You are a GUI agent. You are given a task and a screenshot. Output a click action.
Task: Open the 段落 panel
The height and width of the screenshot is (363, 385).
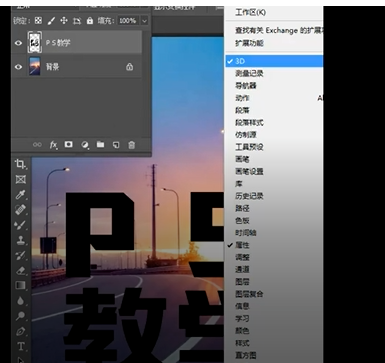[274, 110]
